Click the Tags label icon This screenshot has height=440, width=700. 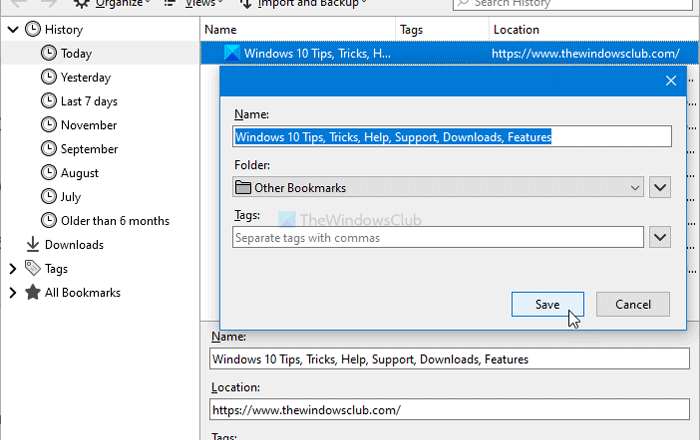point(33,268)
